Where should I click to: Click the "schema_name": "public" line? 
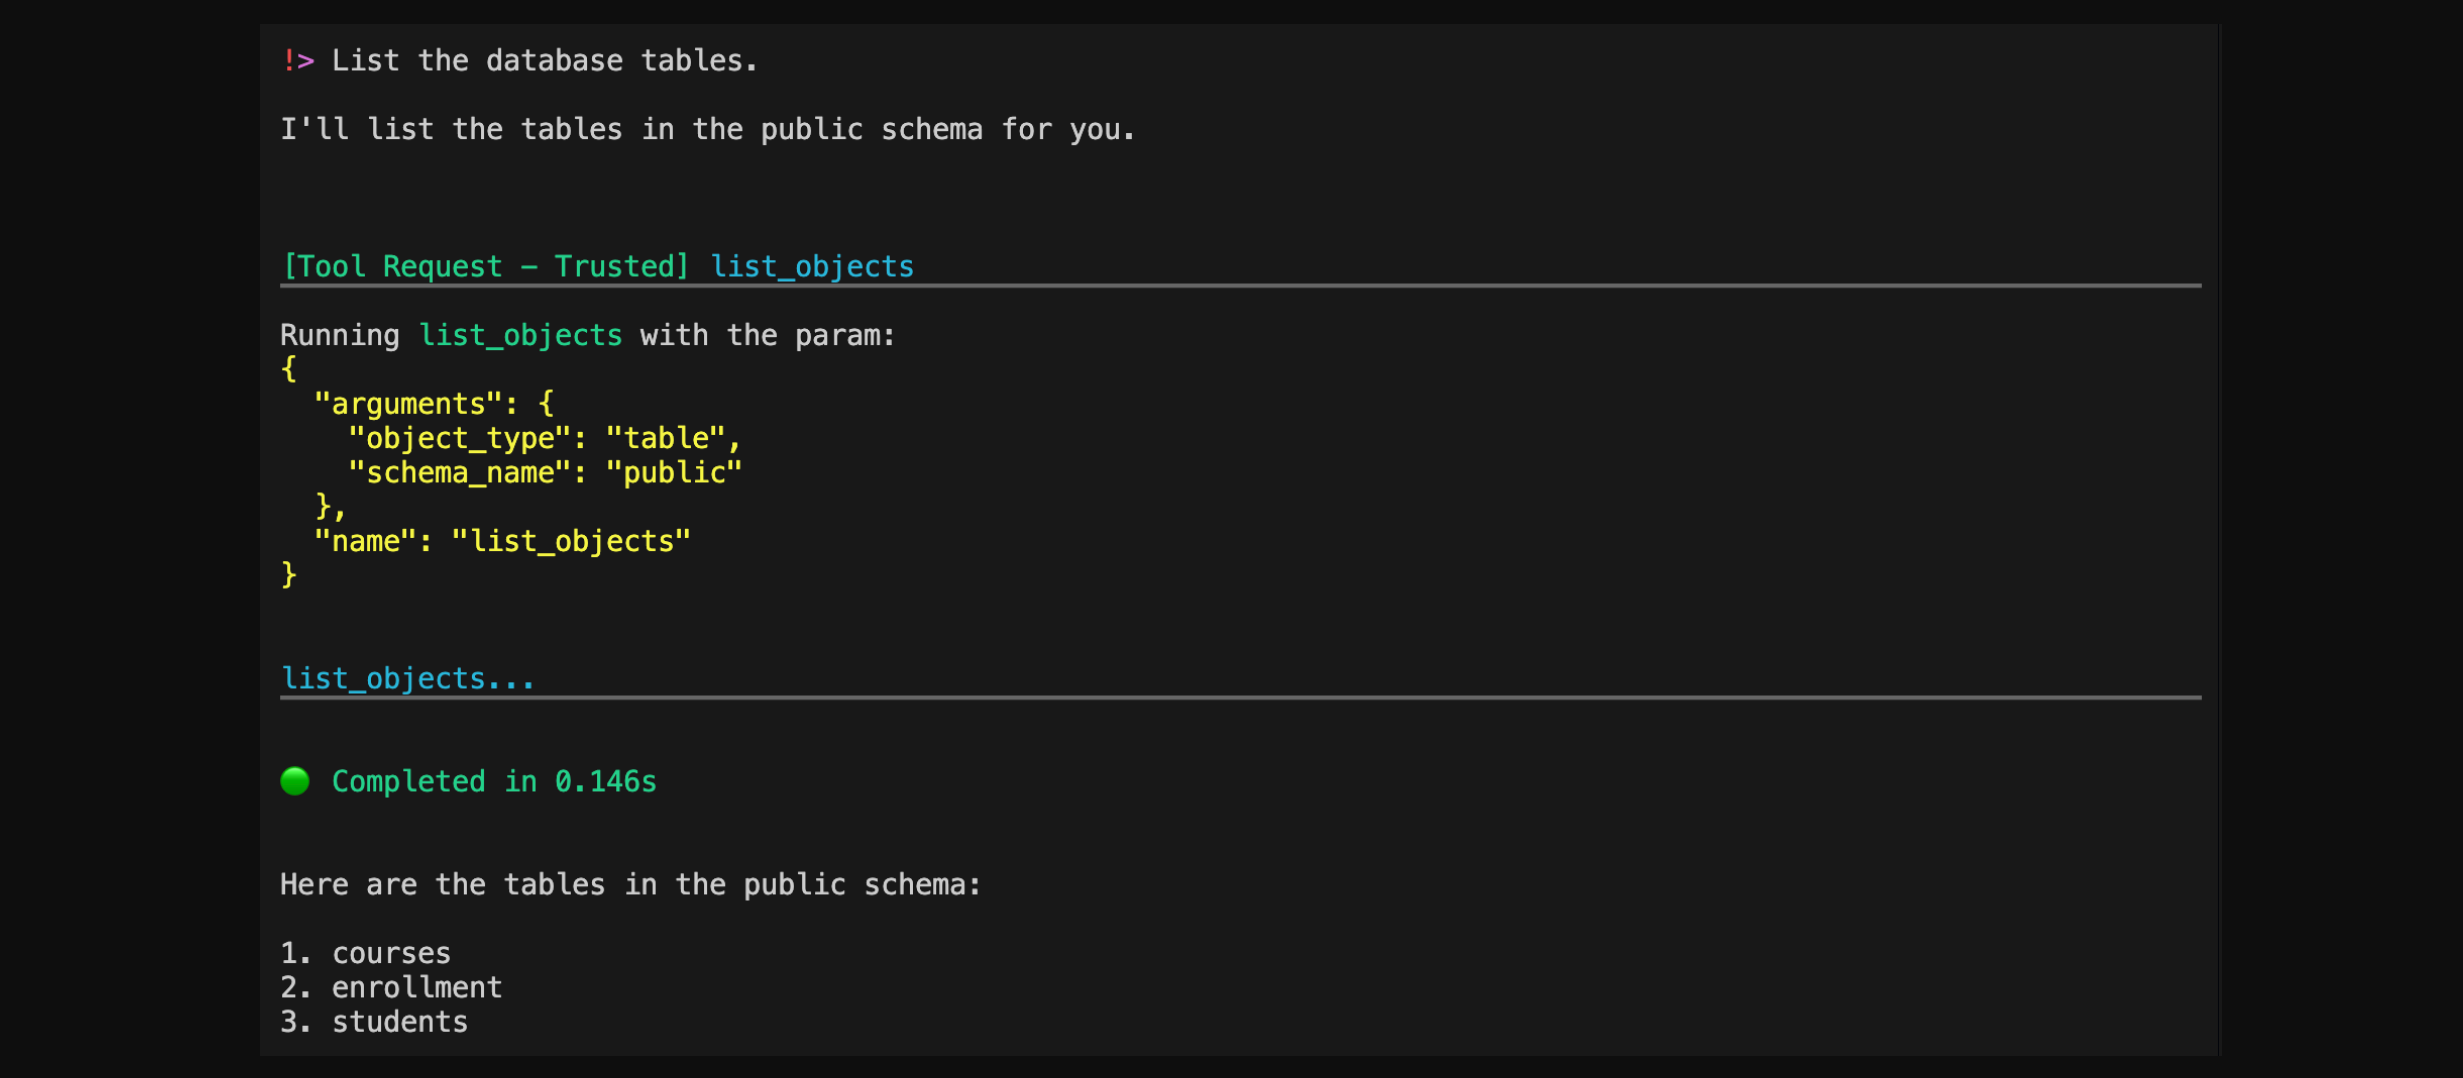click(545, 472)
